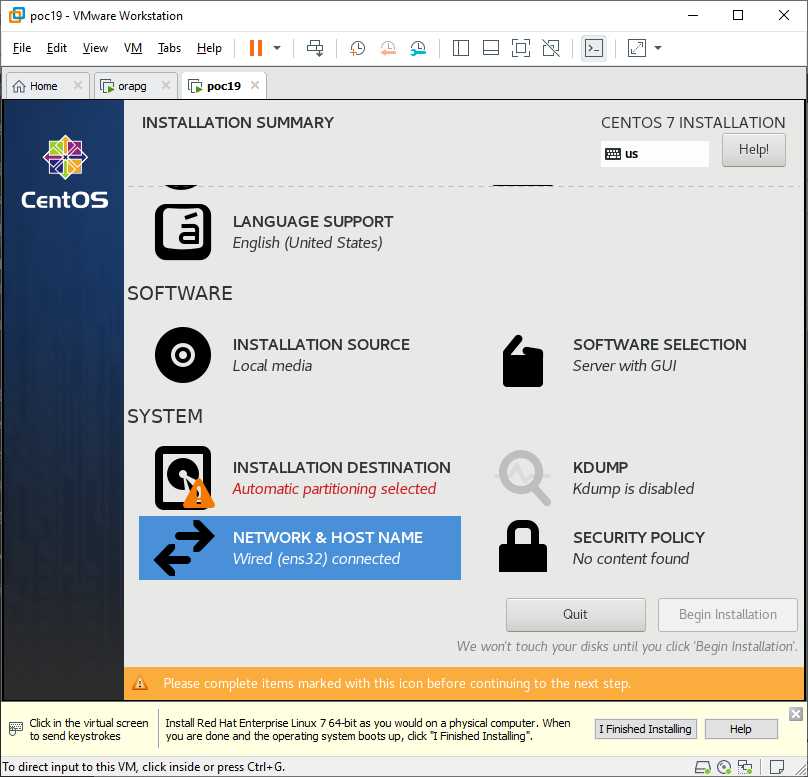This screenshot has width=808, height=777.
Task: Show the console view
Action: [x=594, y=48]
